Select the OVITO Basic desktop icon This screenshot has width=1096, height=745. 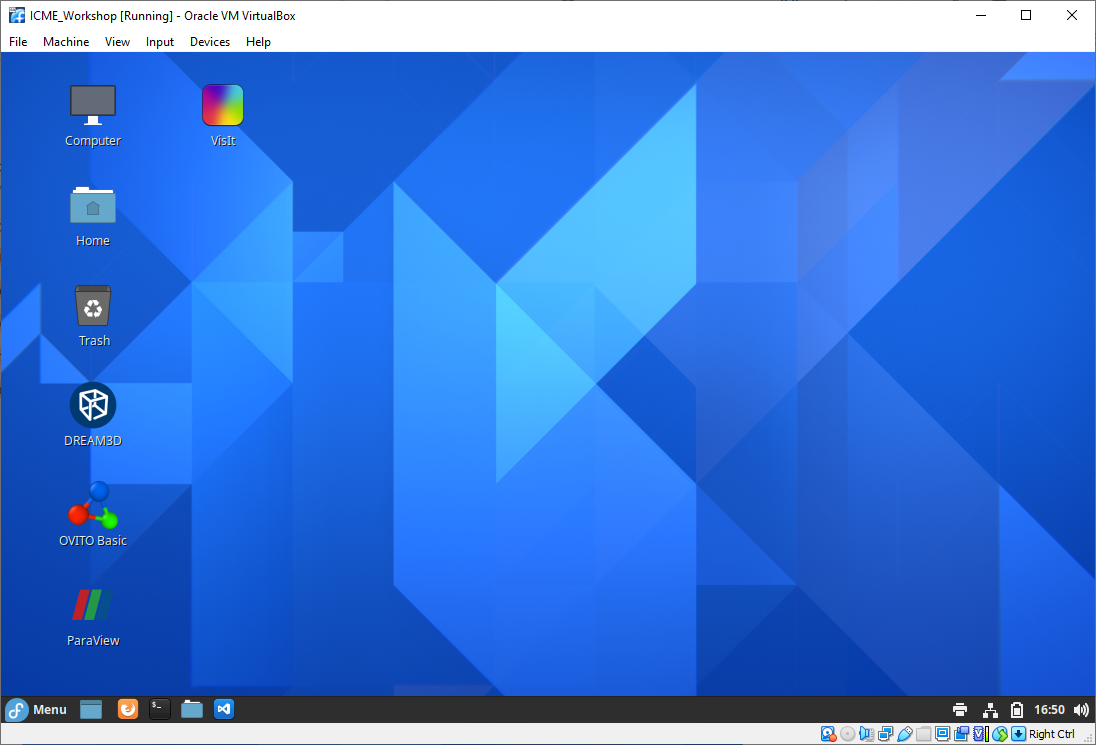tap(93, 514)
